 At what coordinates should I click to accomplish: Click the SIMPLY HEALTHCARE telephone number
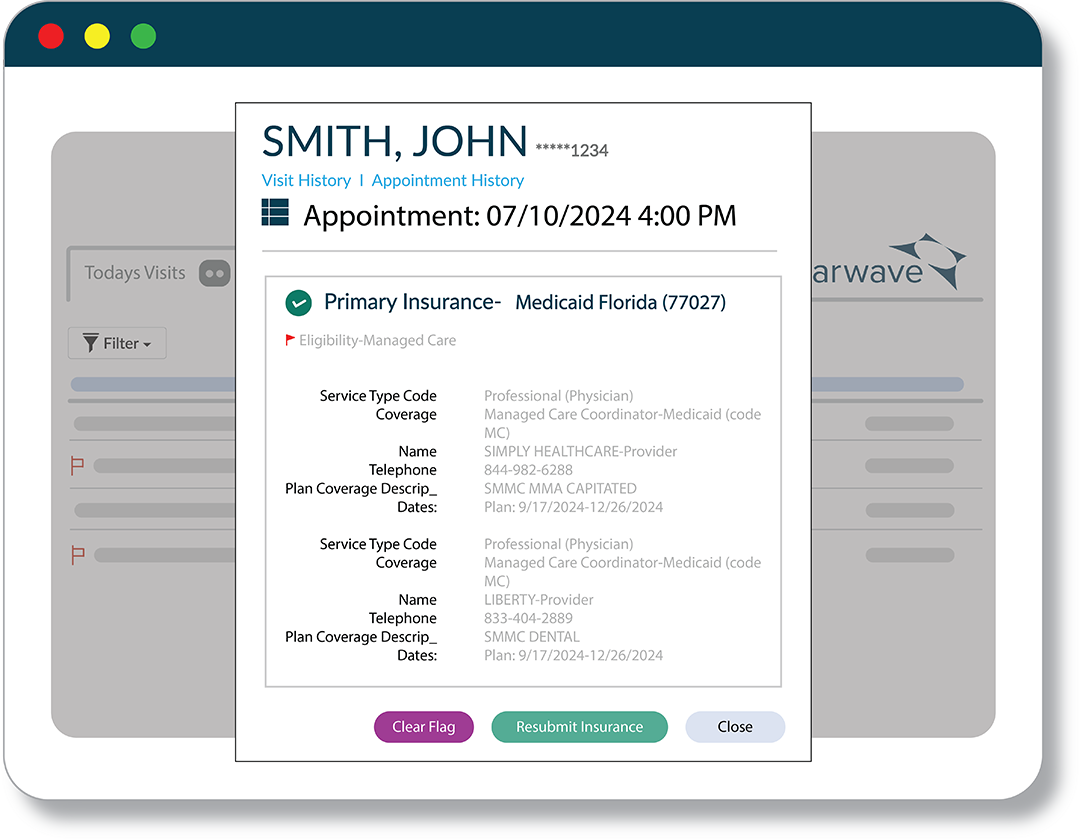click(x=528, y=470)
